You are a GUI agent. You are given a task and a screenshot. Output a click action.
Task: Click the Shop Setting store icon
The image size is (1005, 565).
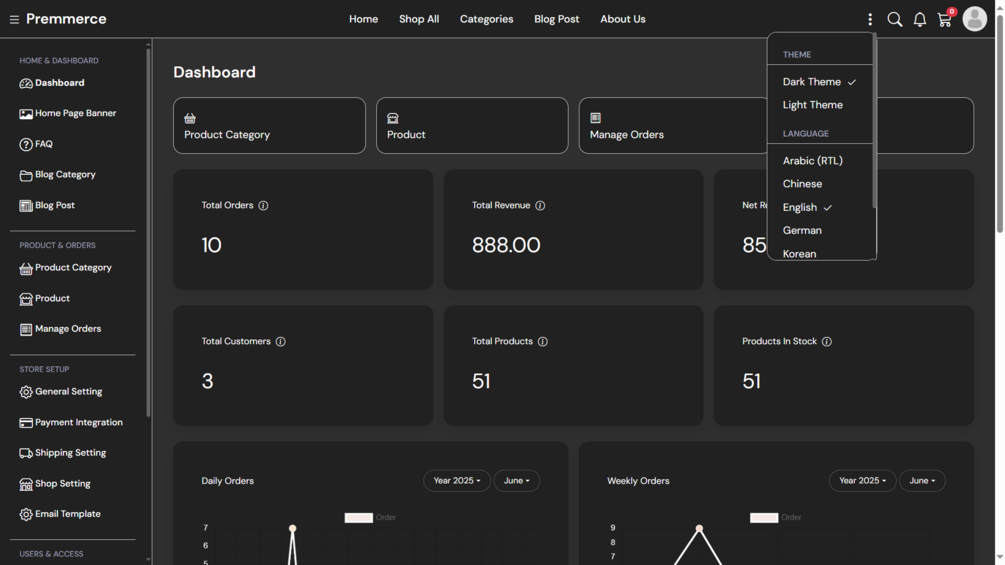[x=26, y=484]
